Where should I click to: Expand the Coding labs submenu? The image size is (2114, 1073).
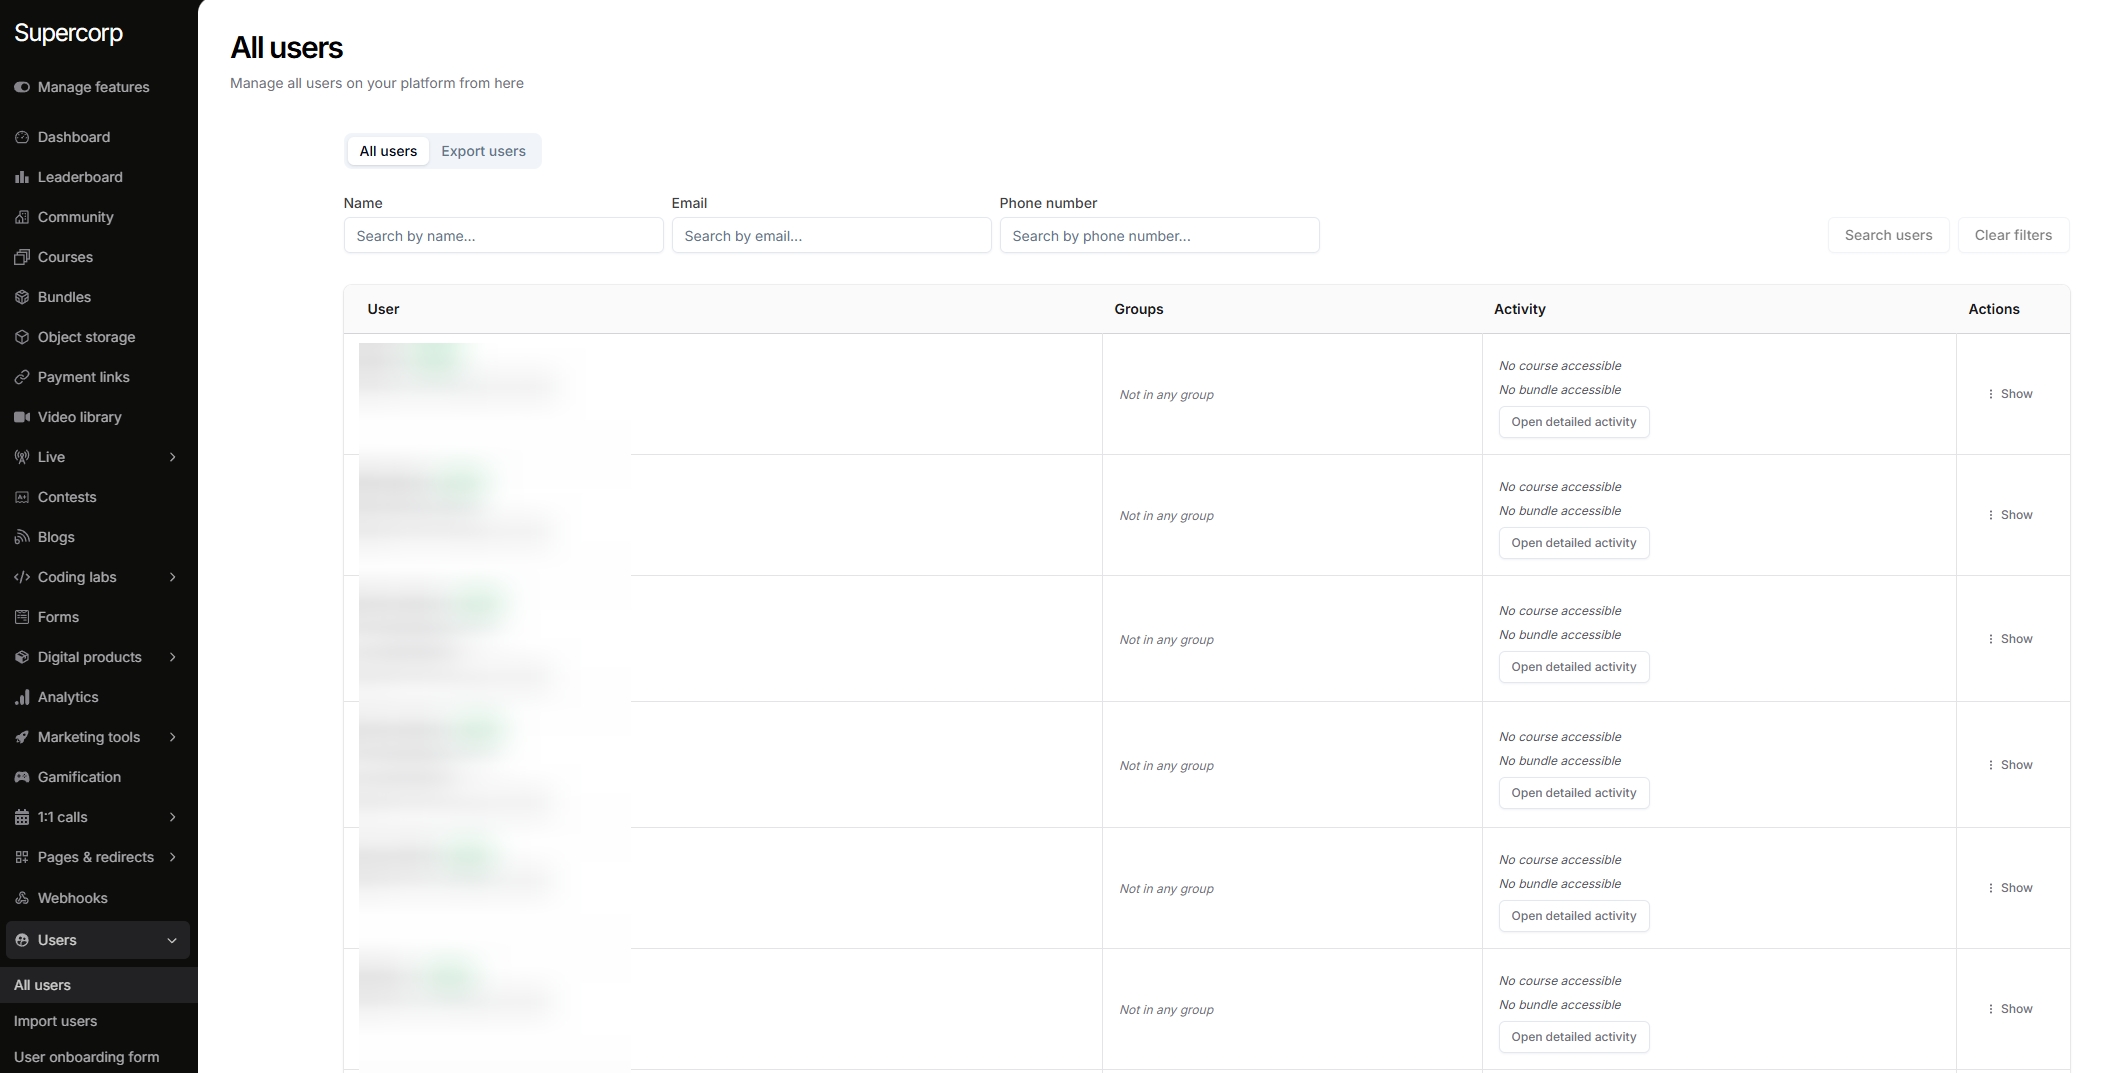click(172, 577)
